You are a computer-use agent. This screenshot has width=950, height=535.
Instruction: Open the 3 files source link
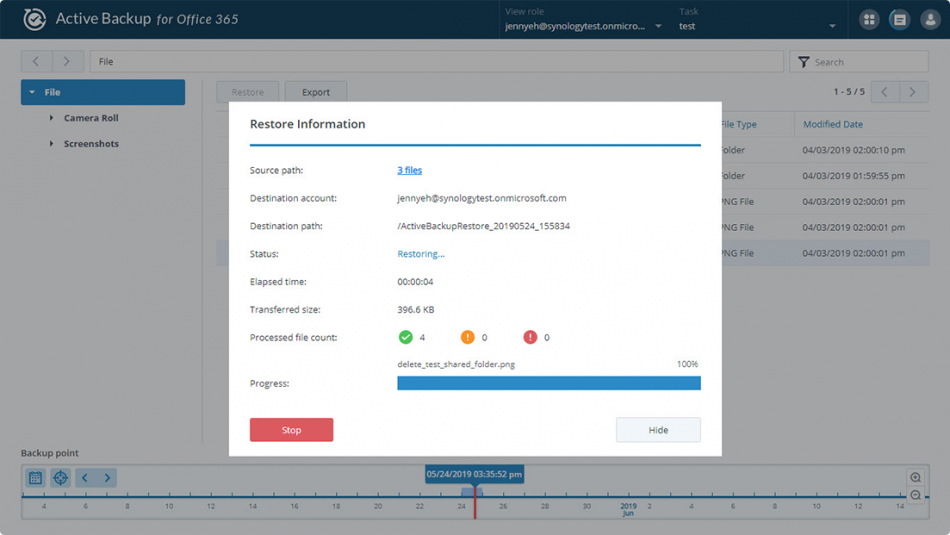[x=410, y=170]
